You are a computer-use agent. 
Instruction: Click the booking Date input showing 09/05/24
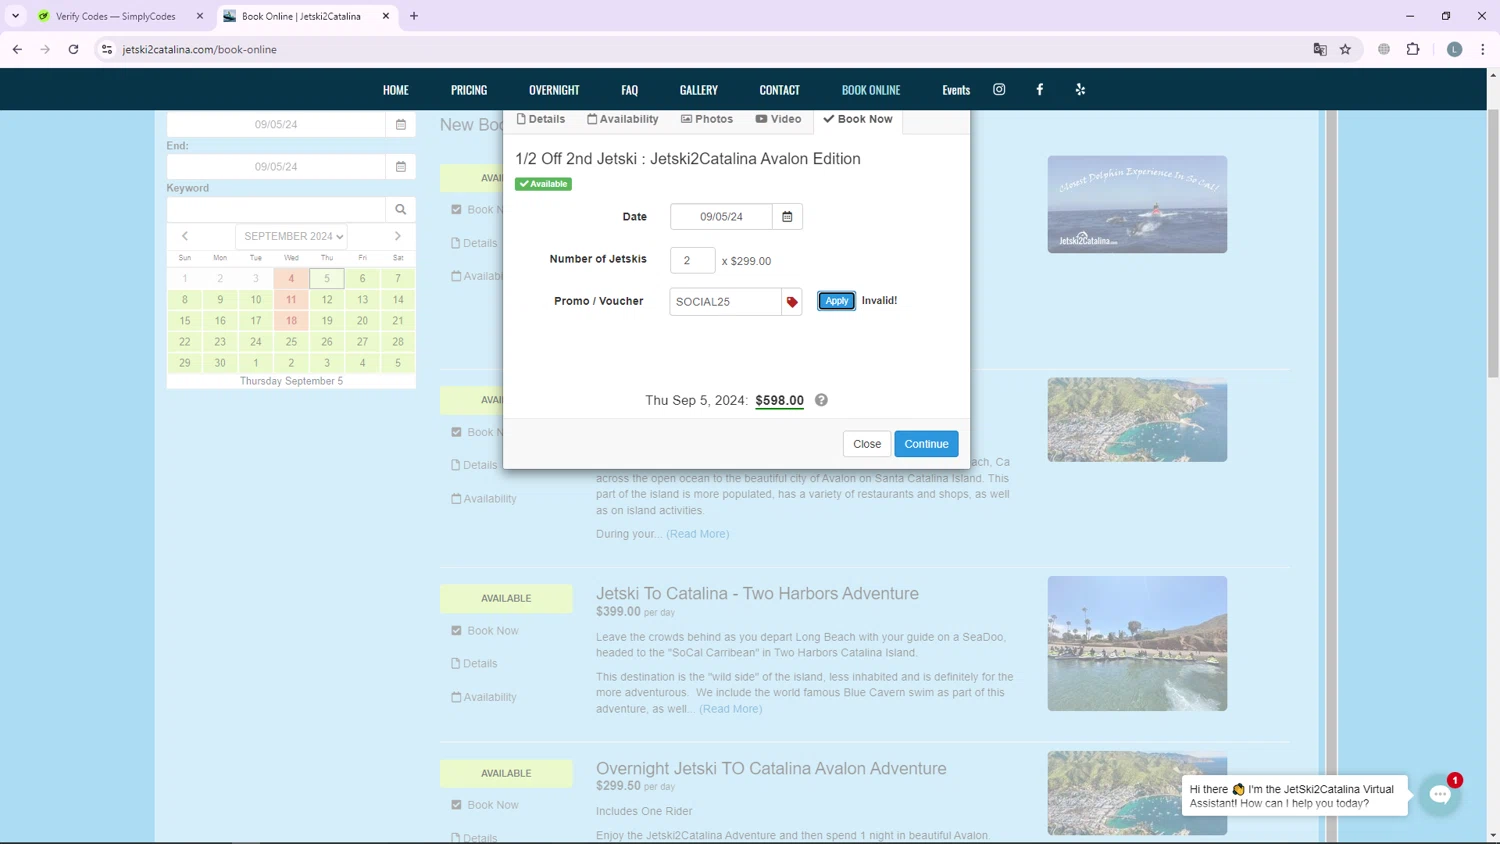(x=721, y=216)
